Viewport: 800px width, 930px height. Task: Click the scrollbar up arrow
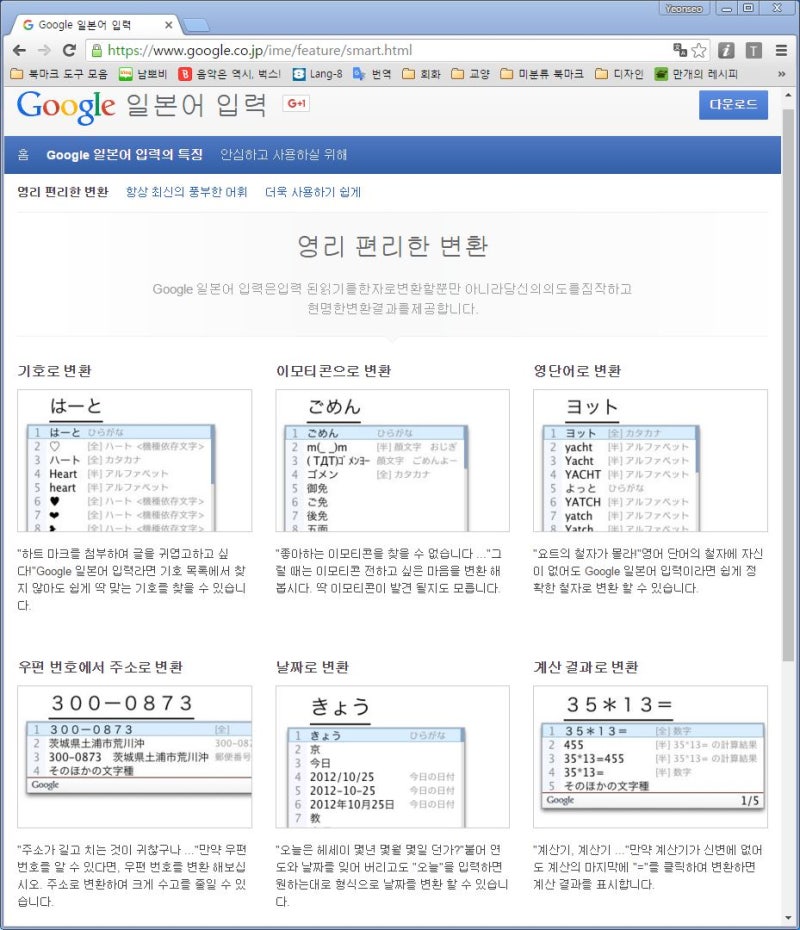coord(788,95)
